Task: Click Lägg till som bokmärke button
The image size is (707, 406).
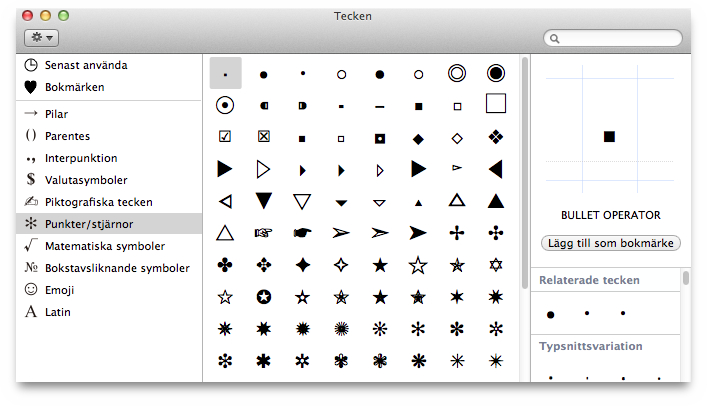Action: pyautogui.click(x=610, y=243)
